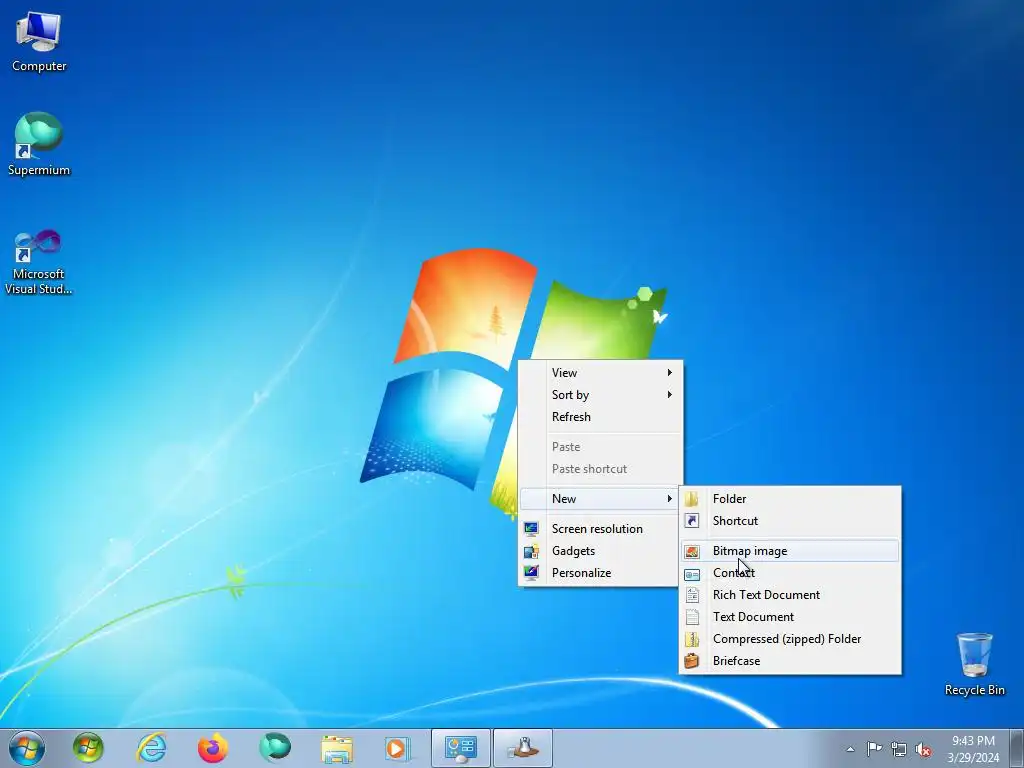The width and height of the screenshot is (1024, 768).
Task: Choose Personalize in the context menu
Action: [601, 573]
